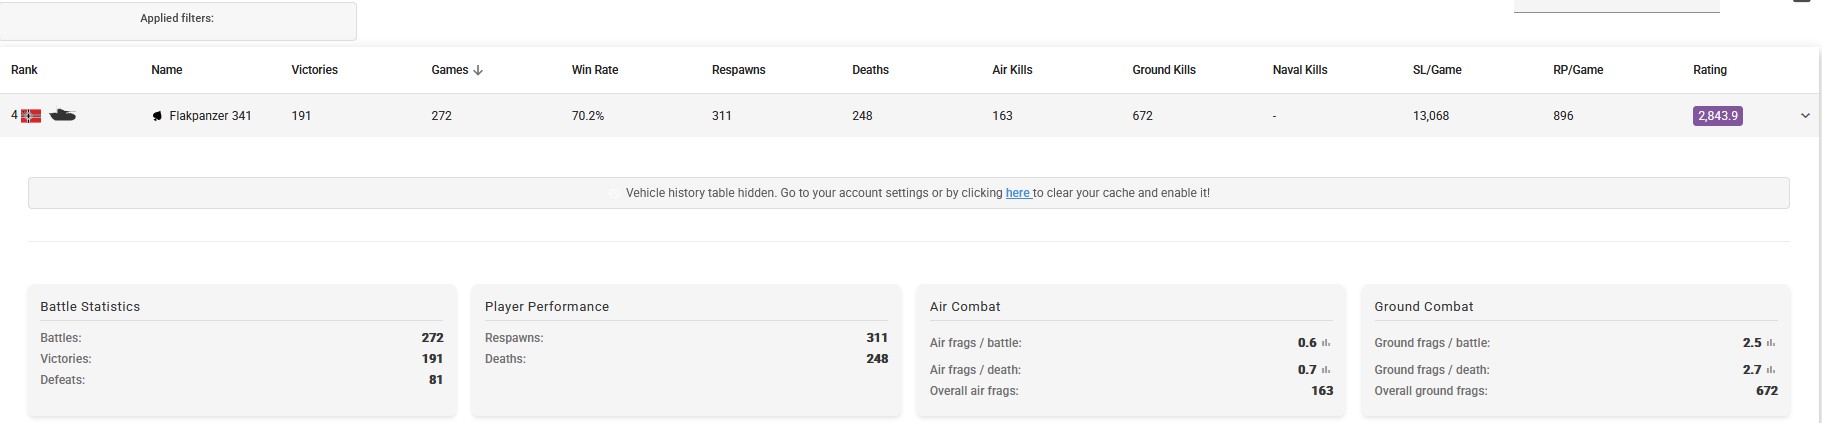Collapse the Flakpanzer 341 row chevron
Screen dimensions: 1822x423
tap(1805, 116)
